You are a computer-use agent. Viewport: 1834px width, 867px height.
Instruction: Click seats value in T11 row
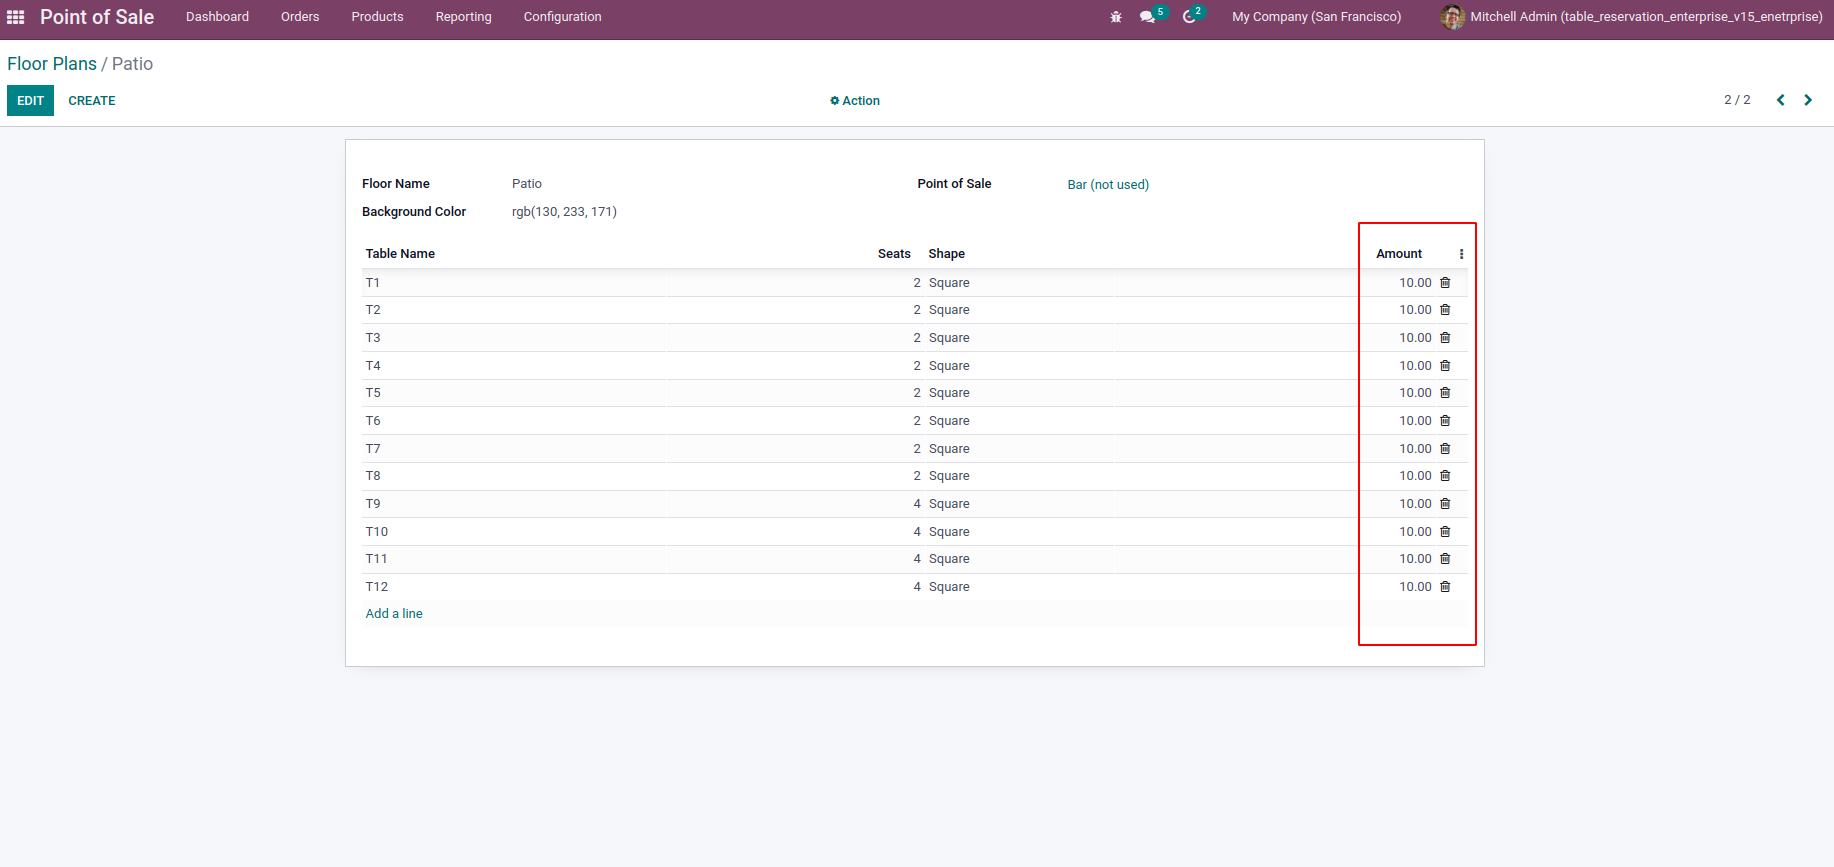[x=917, y=559]
